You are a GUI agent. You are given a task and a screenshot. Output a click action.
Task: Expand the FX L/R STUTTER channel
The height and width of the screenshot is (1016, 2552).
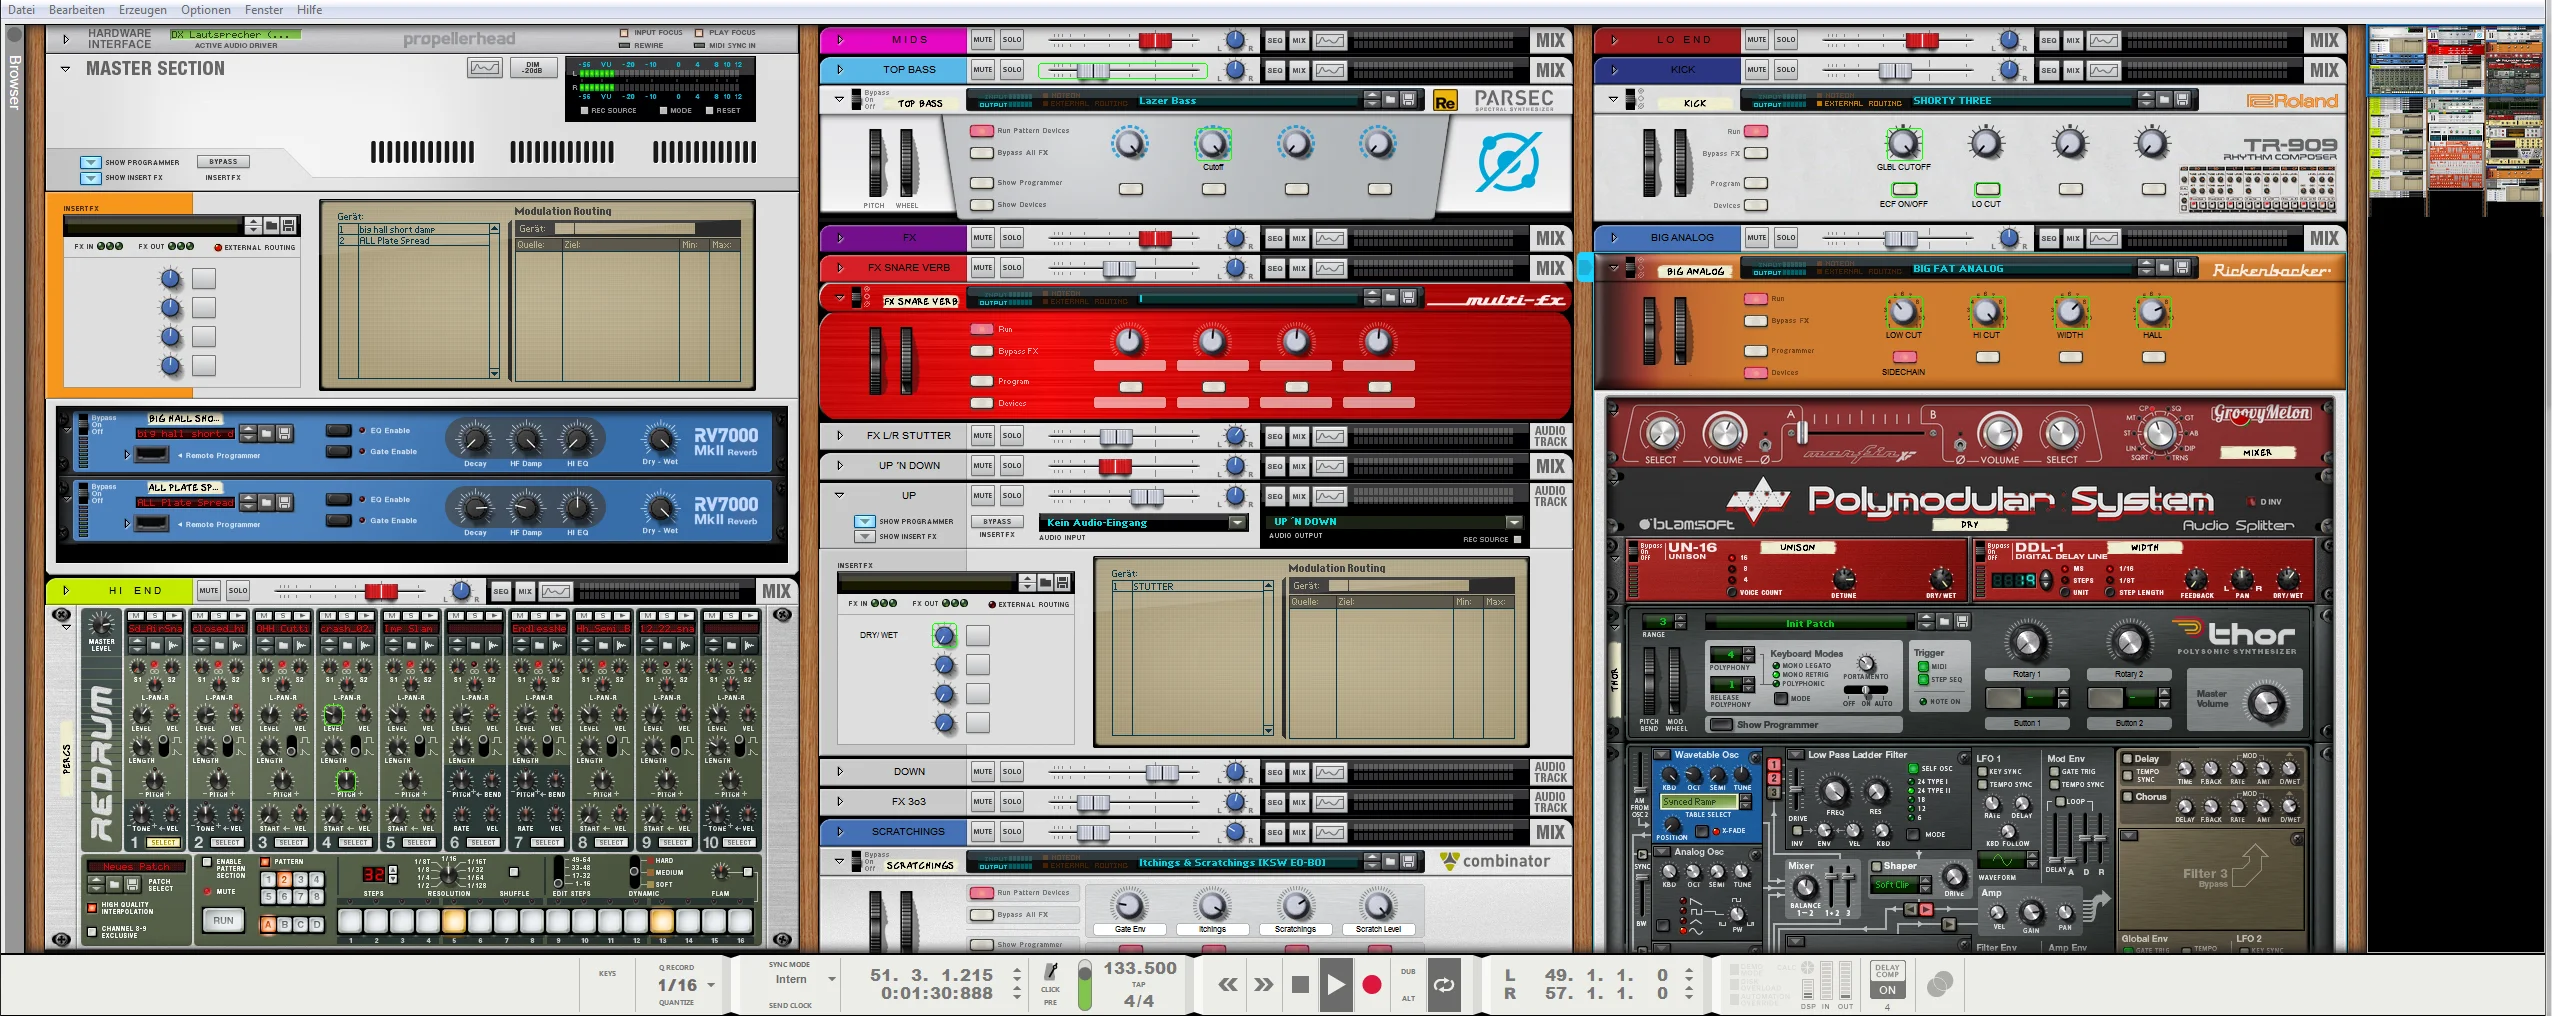point(840,436)
